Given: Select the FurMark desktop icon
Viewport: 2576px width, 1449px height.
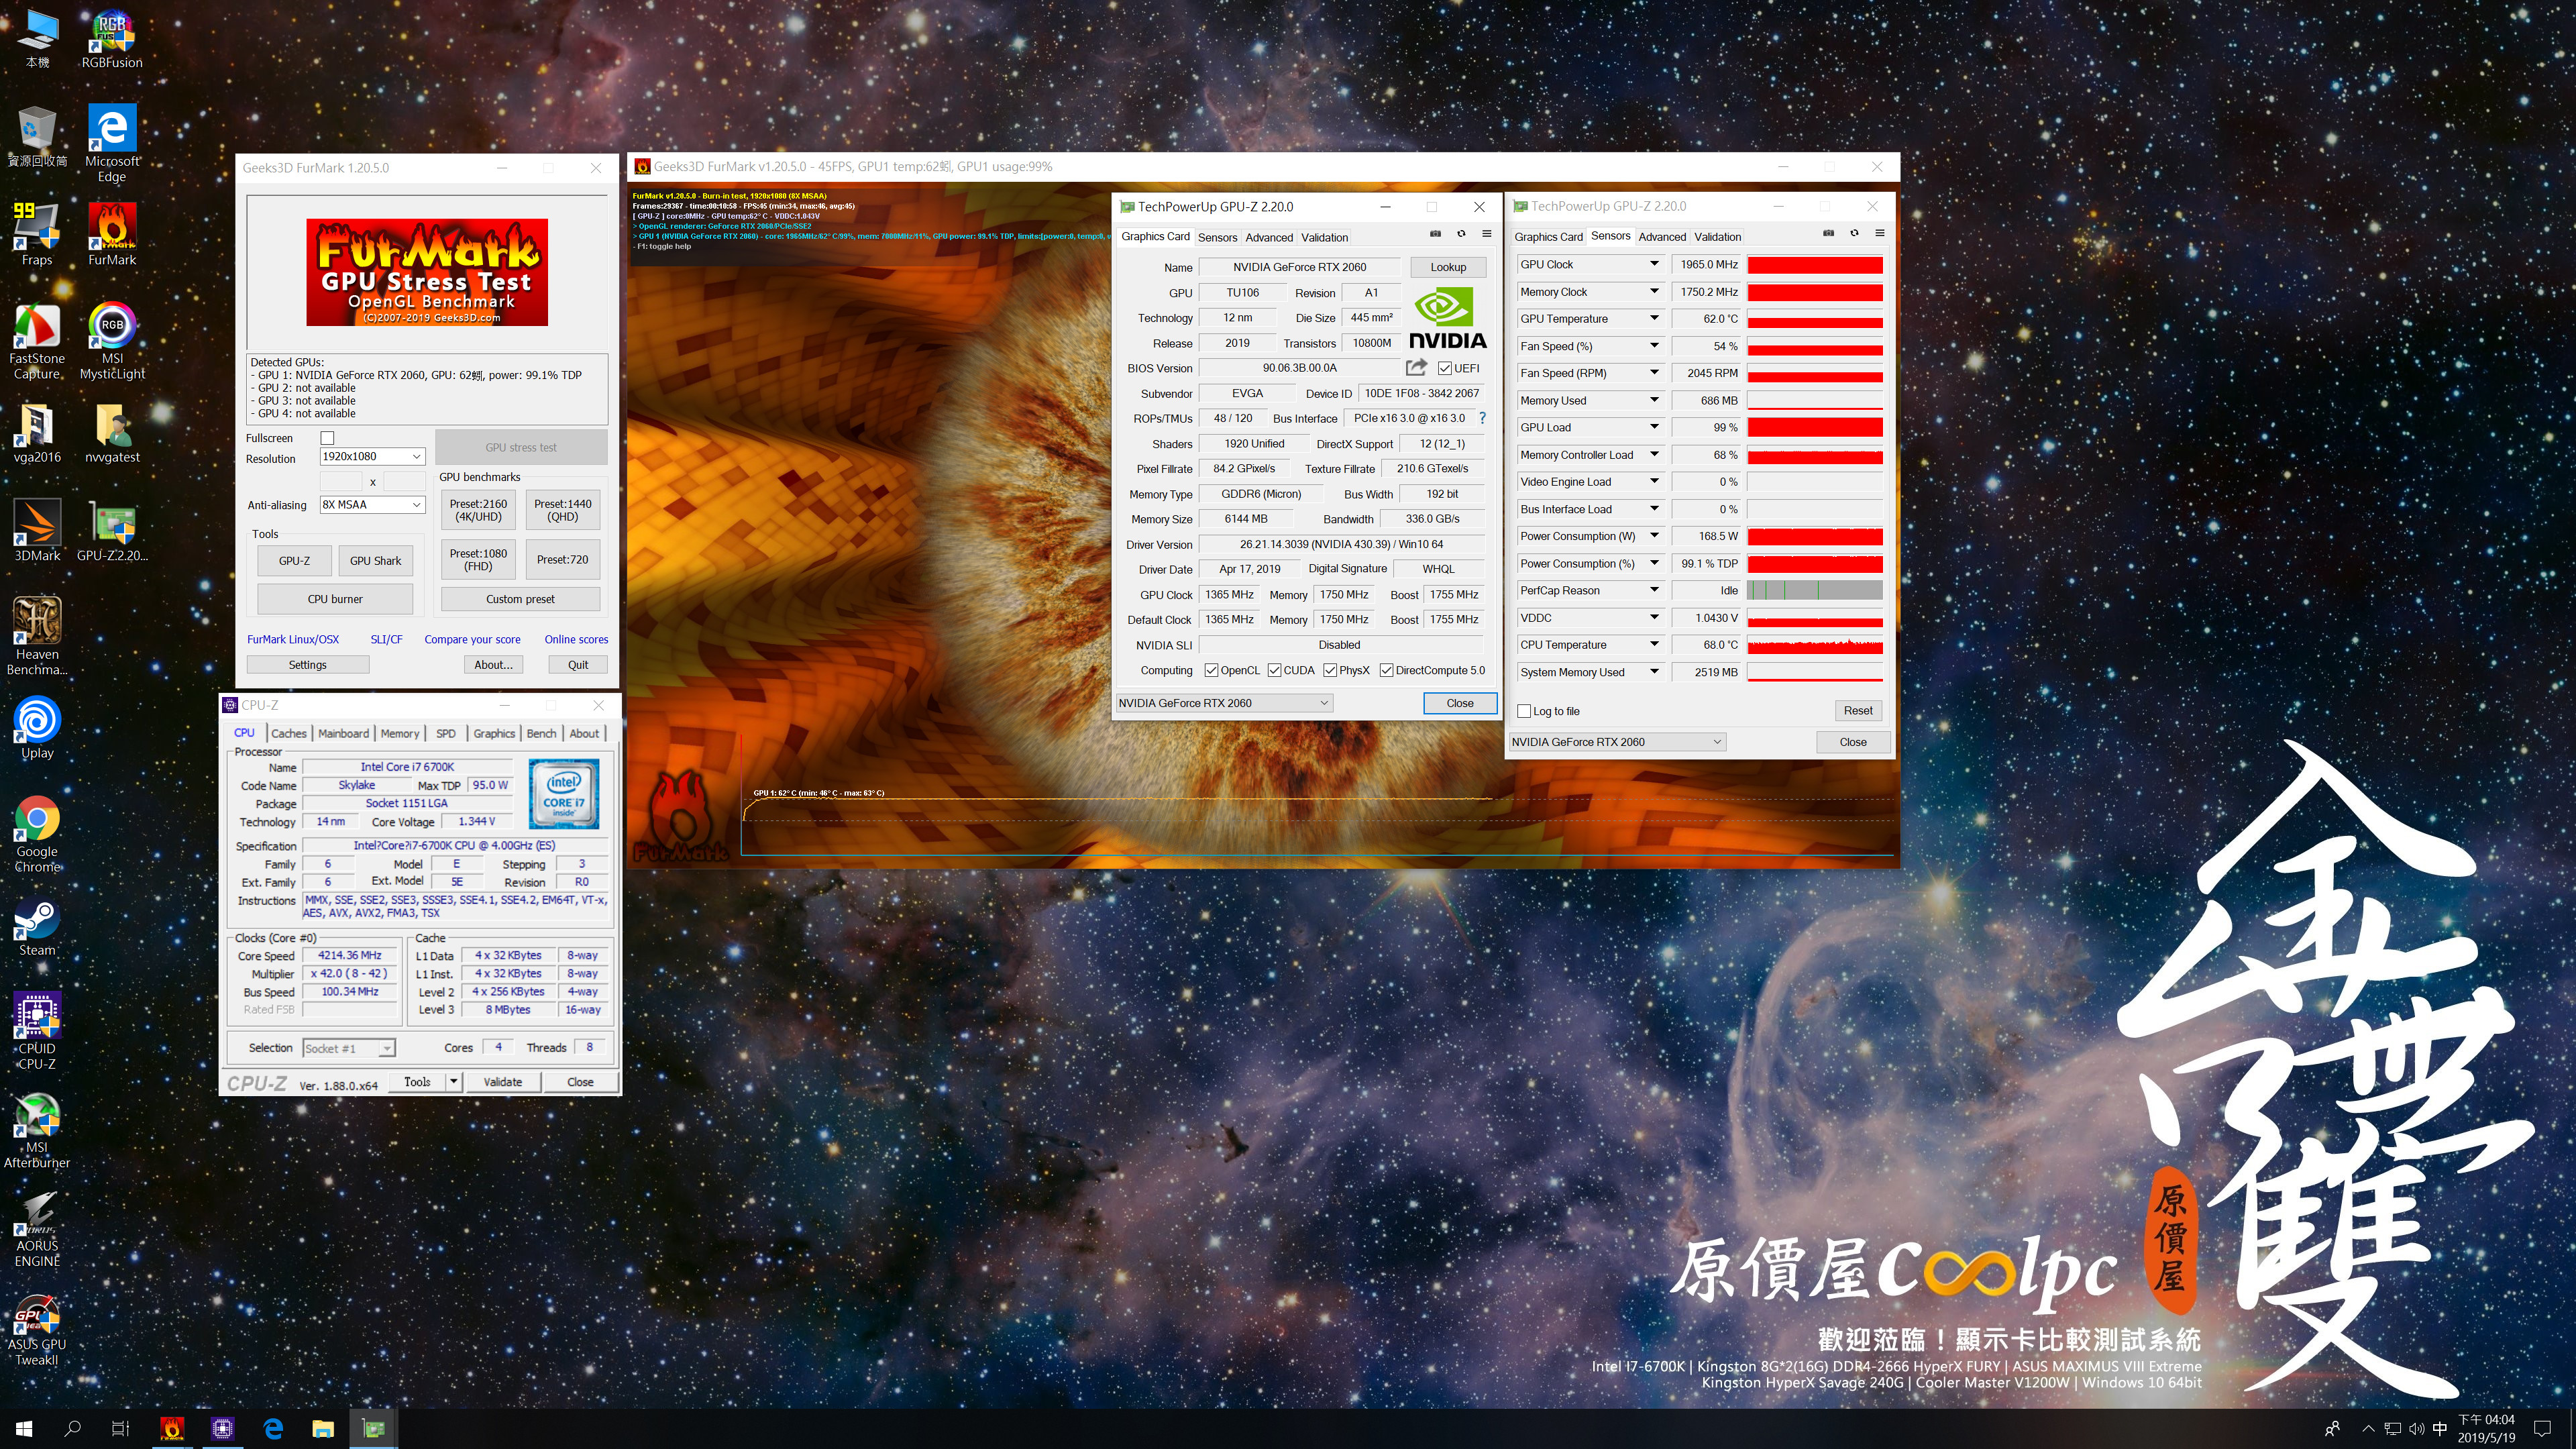Looking at the screenshot, I should 112,233.
